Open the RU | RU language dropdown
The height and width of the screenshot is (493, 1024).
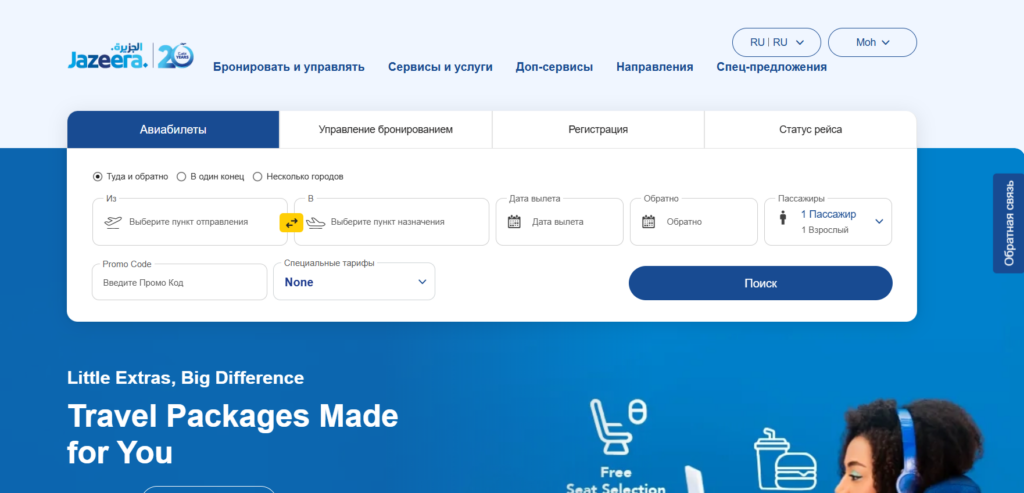pos(776,42)
